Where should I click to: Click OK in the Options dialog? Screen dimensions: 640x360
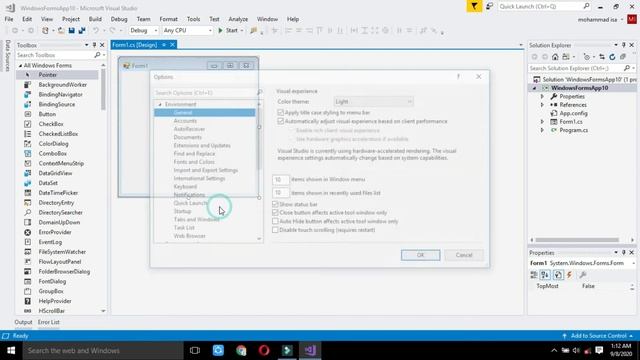pyautogui.click(x=420, y=255)
